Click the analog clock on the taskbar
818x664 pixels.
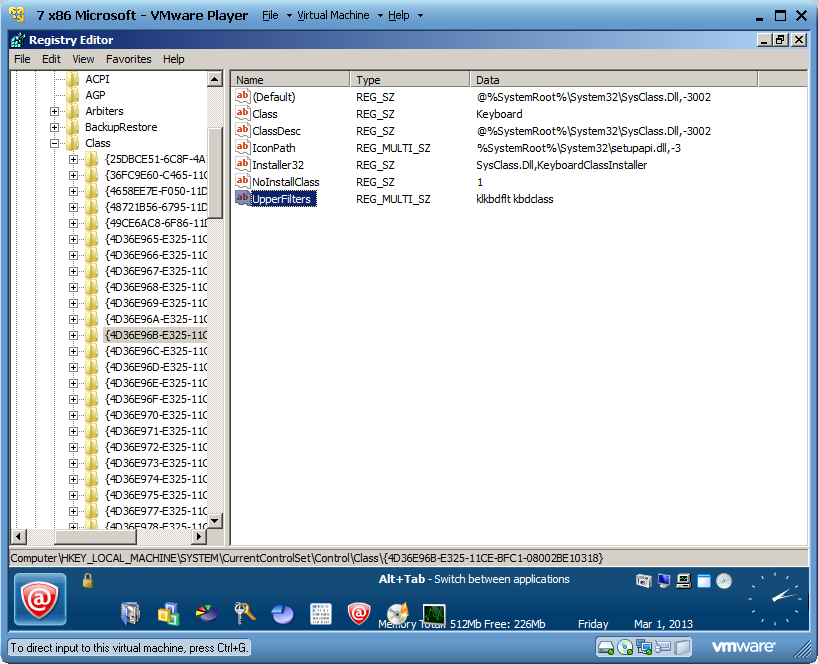(x=775, y=599)
